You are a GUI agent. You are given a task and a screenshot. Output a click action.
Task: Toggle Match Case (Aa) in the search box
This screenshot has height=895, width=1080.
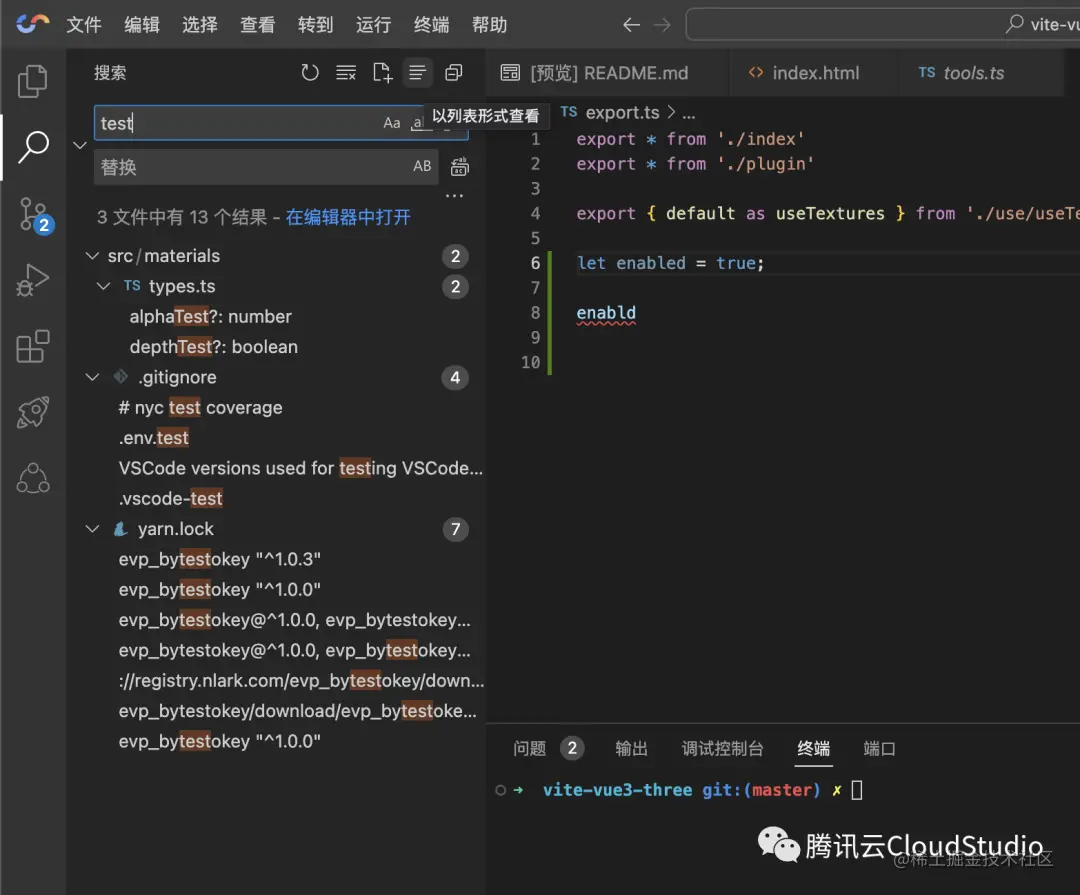391,123
